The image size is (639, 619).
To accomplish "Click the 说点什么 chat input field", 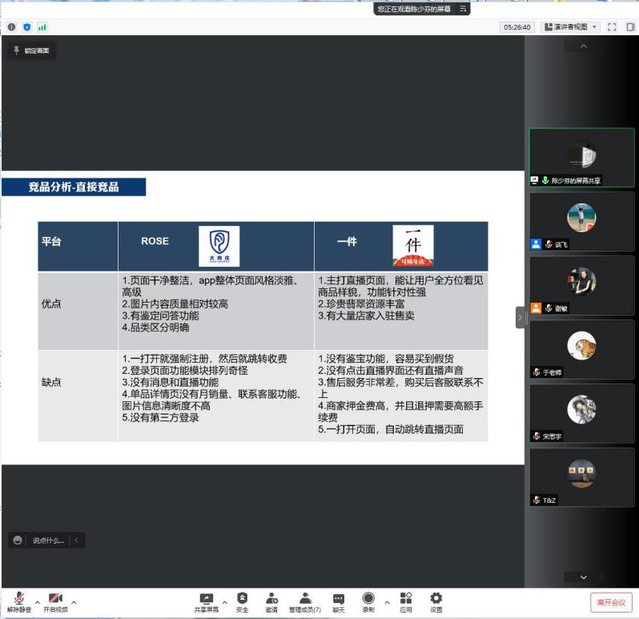I will tap(47, 540).
